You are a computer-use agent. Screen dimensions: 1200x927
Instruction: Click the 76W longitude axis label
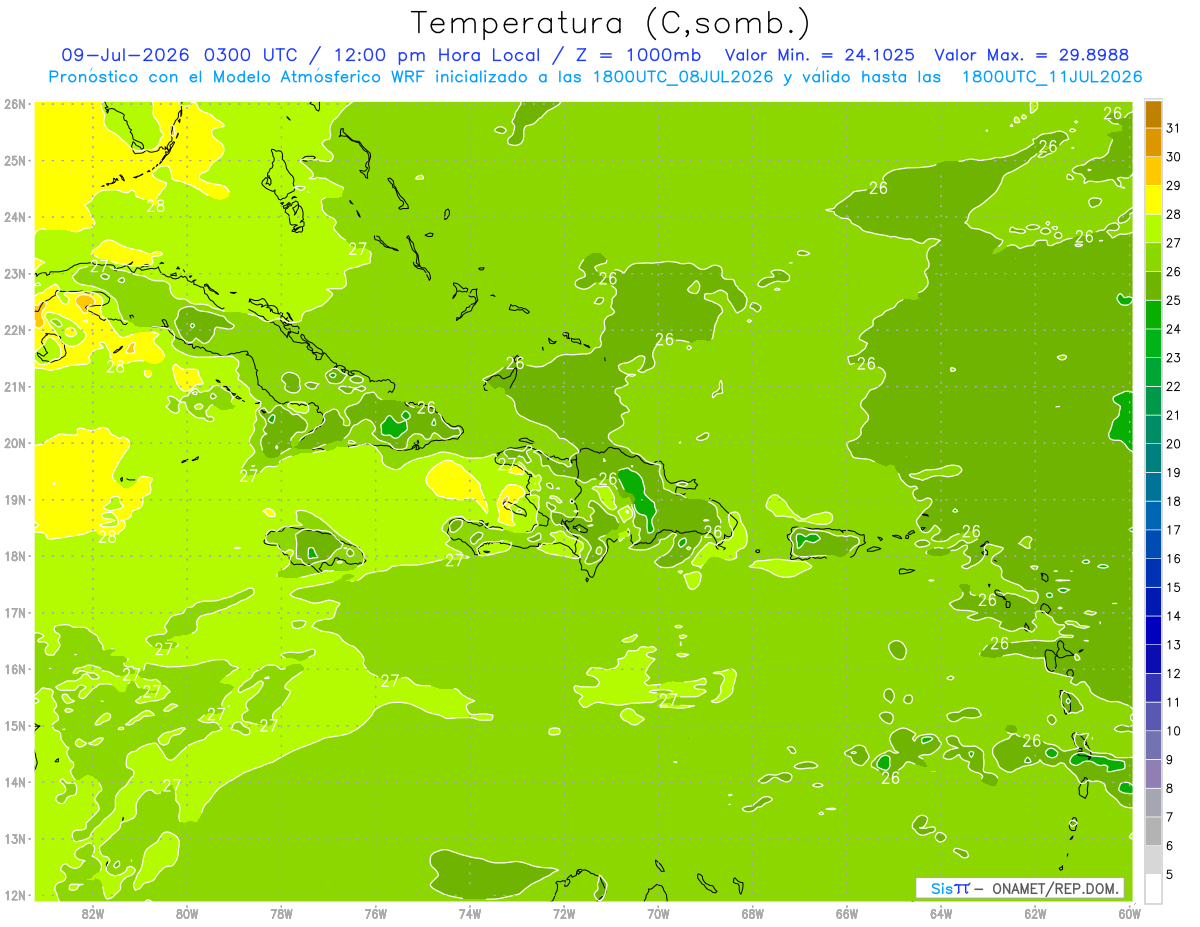(x=376, y=913)
